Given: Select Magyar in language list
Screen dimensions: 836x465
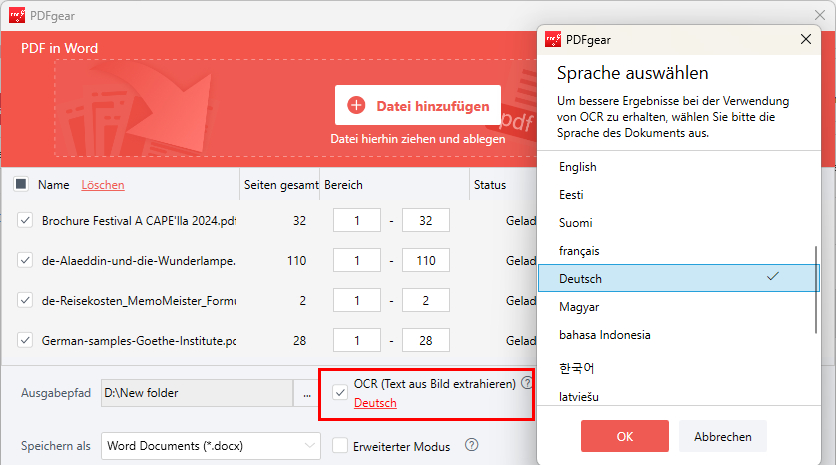Looking at the screenshot, I should coord(678,307).
